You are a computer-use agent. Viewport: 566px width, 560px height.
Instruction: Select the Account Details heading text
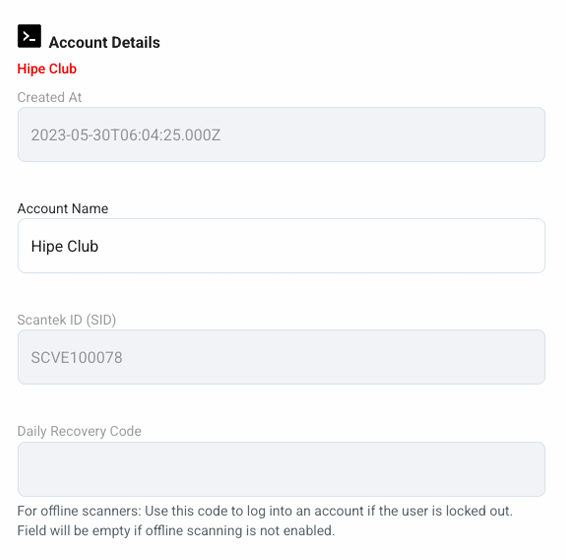coord(104,43)
